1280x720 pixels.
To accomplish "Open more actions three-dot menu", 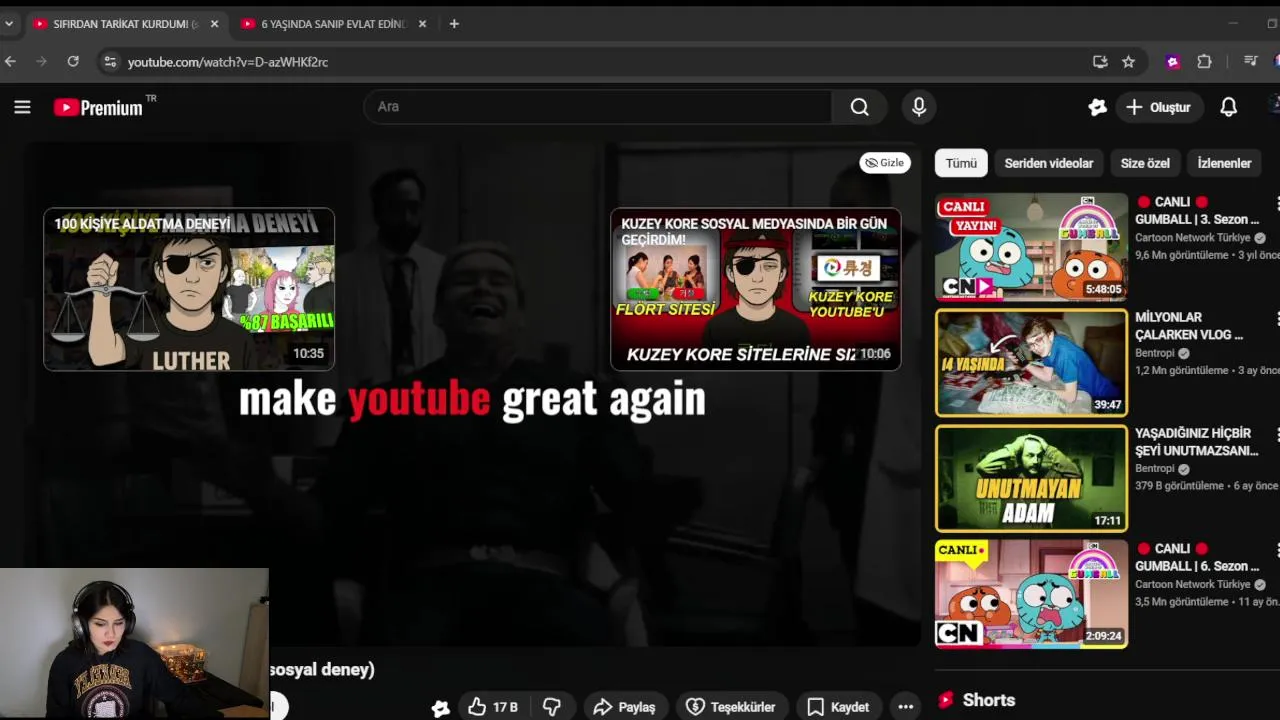I will tap(905, 707).
